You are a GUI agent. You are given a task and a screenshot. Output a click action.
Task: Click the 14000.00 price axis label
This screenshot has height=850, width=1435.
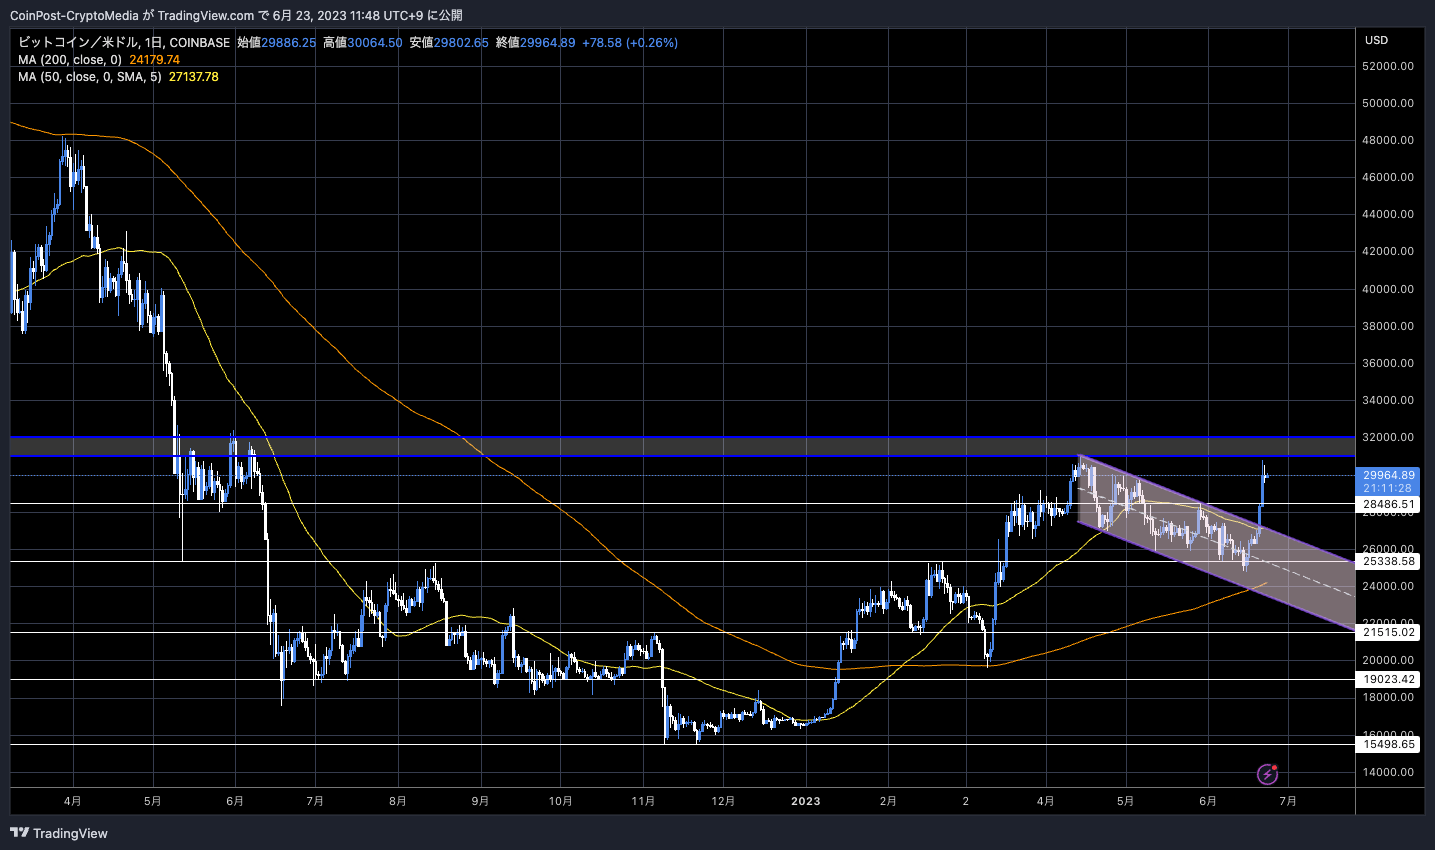point(1389,772)
